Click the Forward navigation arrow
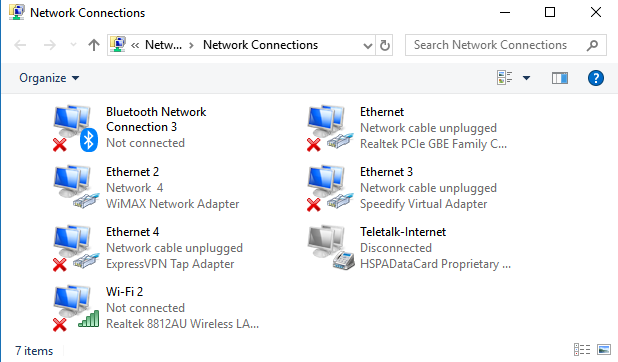The height and width of the screenshot is (362, 618). pyautogui.click(x=50, y=45)
